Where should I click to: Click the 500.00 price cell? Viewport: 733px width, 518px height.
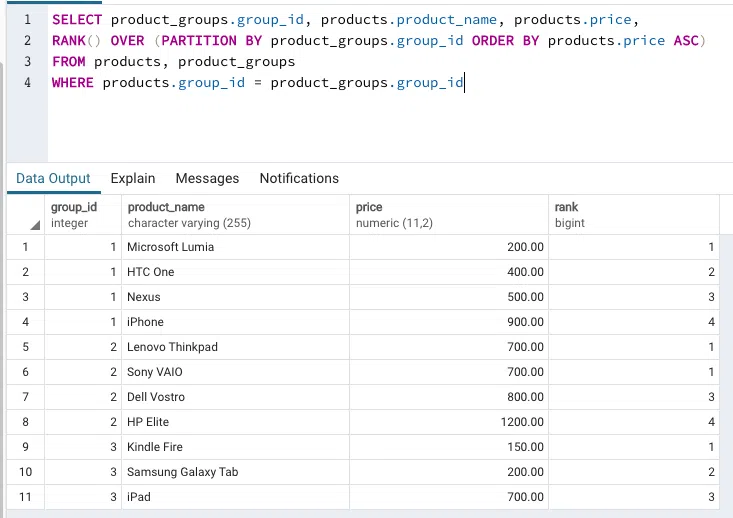pos(449,297)
